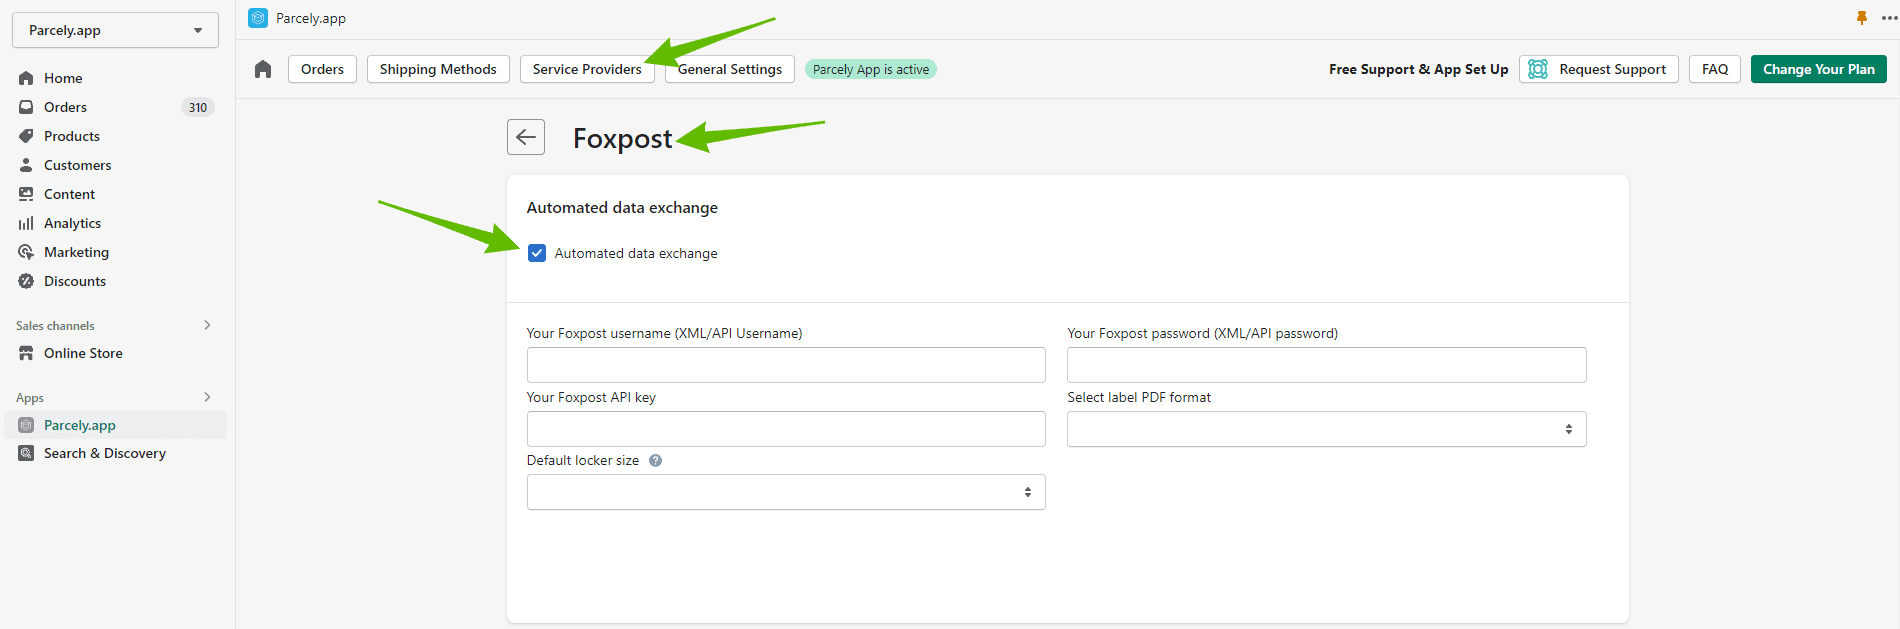Click the Request Support button
Image resolution: width=1900 pixels, height=629 pixels.
[x=1598, y=69]
